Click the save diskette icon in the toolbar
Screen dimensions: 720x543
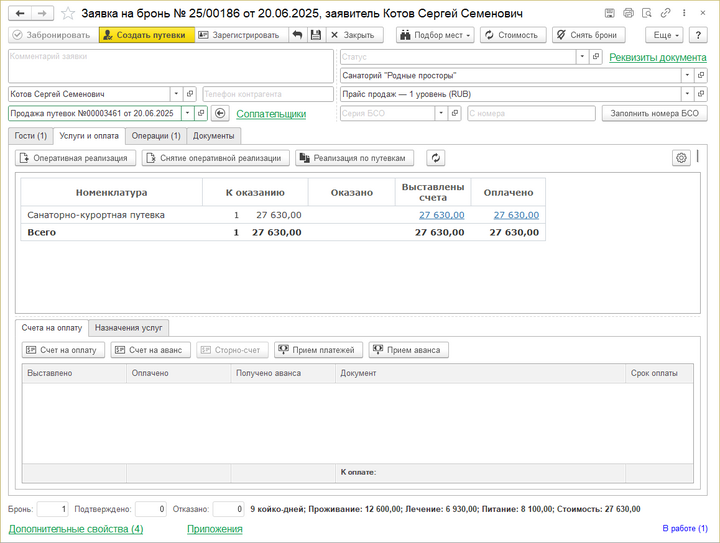pos(316,35)
